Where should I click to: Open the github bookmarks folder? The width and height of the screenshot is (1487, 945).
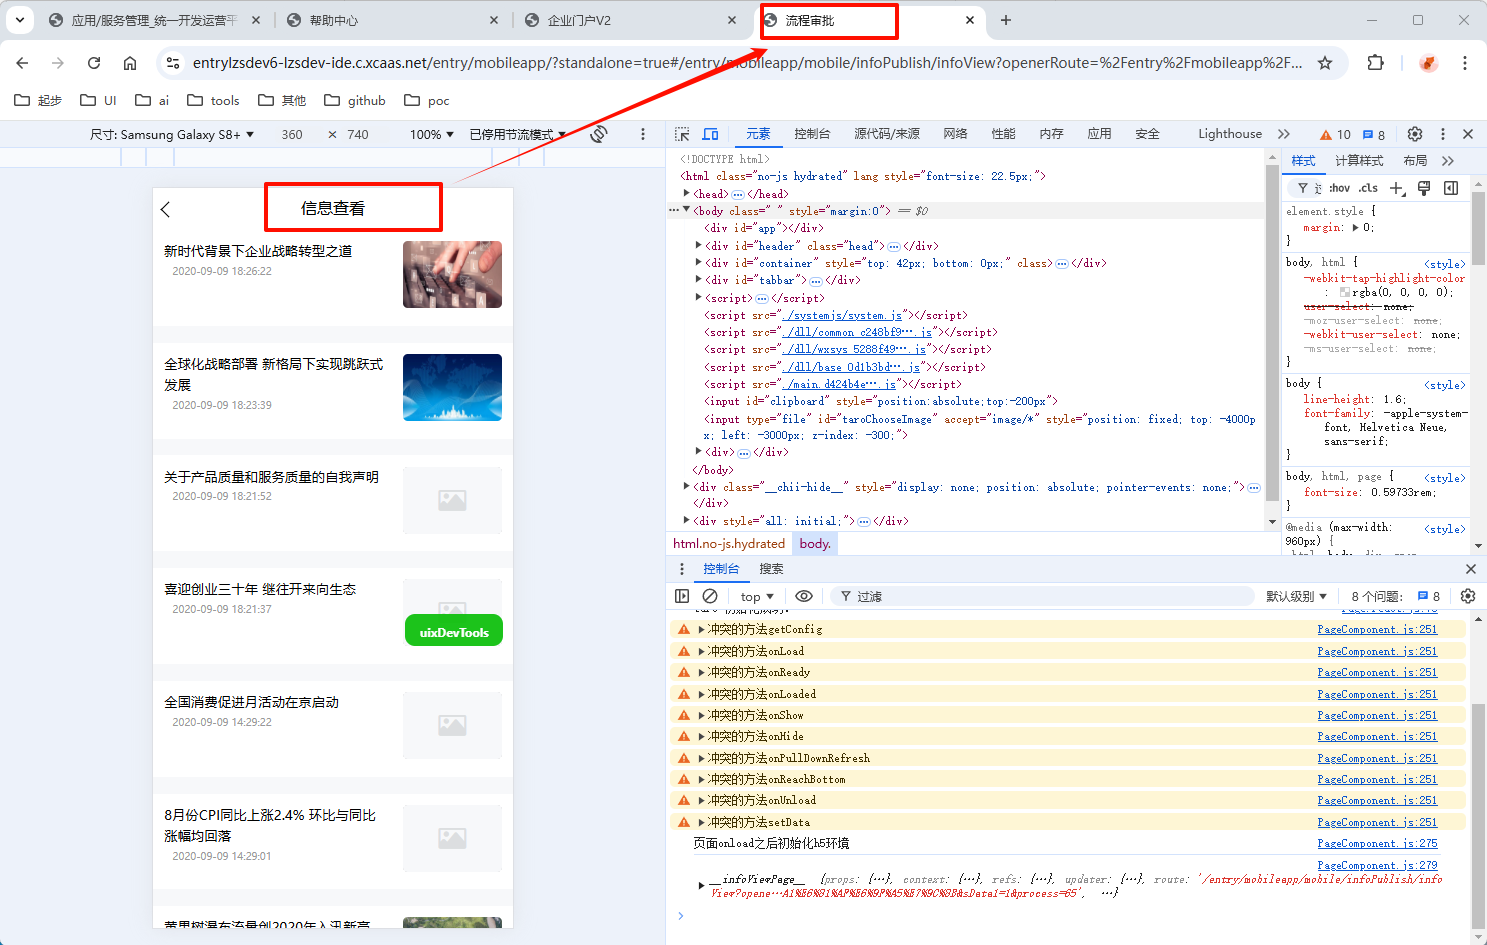point(355,100)
